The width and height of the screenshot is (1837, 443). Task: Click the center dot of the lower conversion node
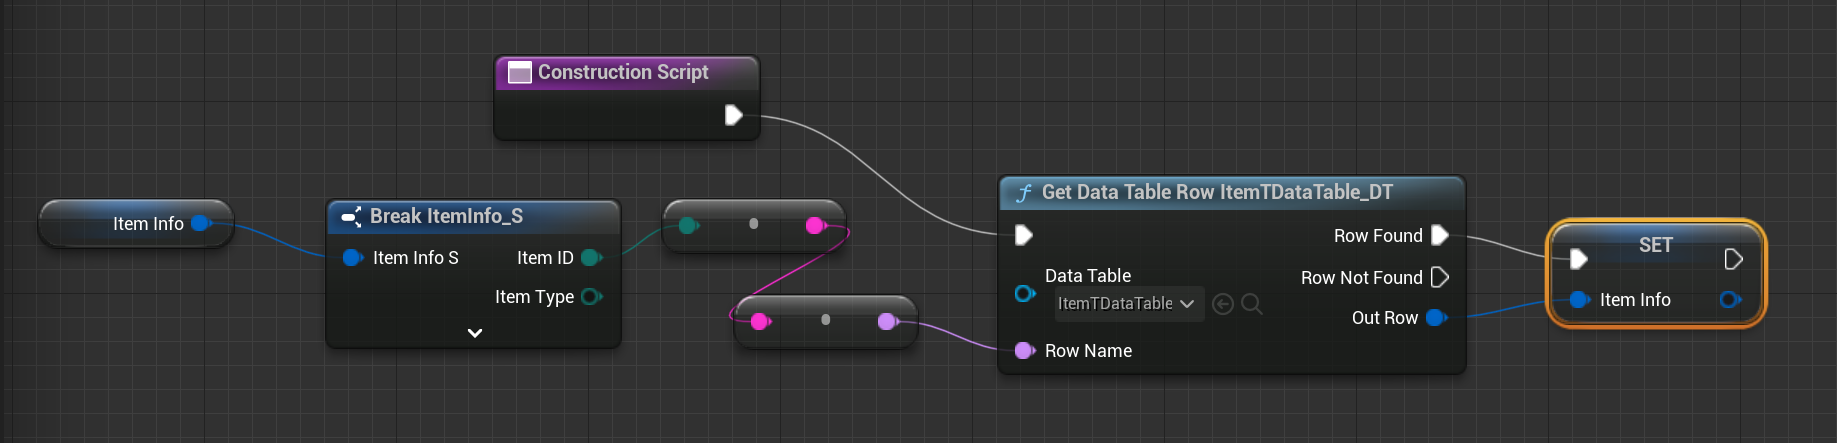(825, 320)
